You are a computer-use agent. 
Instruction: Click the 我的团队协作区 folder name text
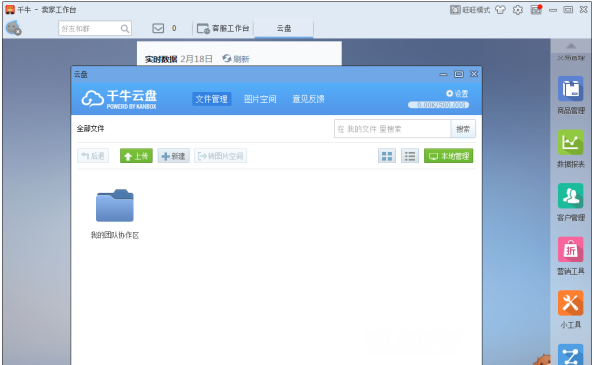point(115,235)
